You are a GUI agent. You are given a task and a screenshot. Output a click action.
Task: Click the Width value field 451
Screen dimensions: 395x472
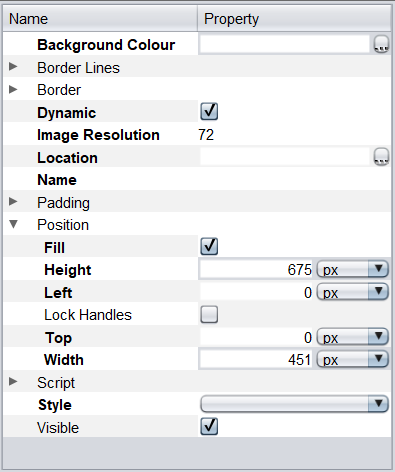click(256, 360)
